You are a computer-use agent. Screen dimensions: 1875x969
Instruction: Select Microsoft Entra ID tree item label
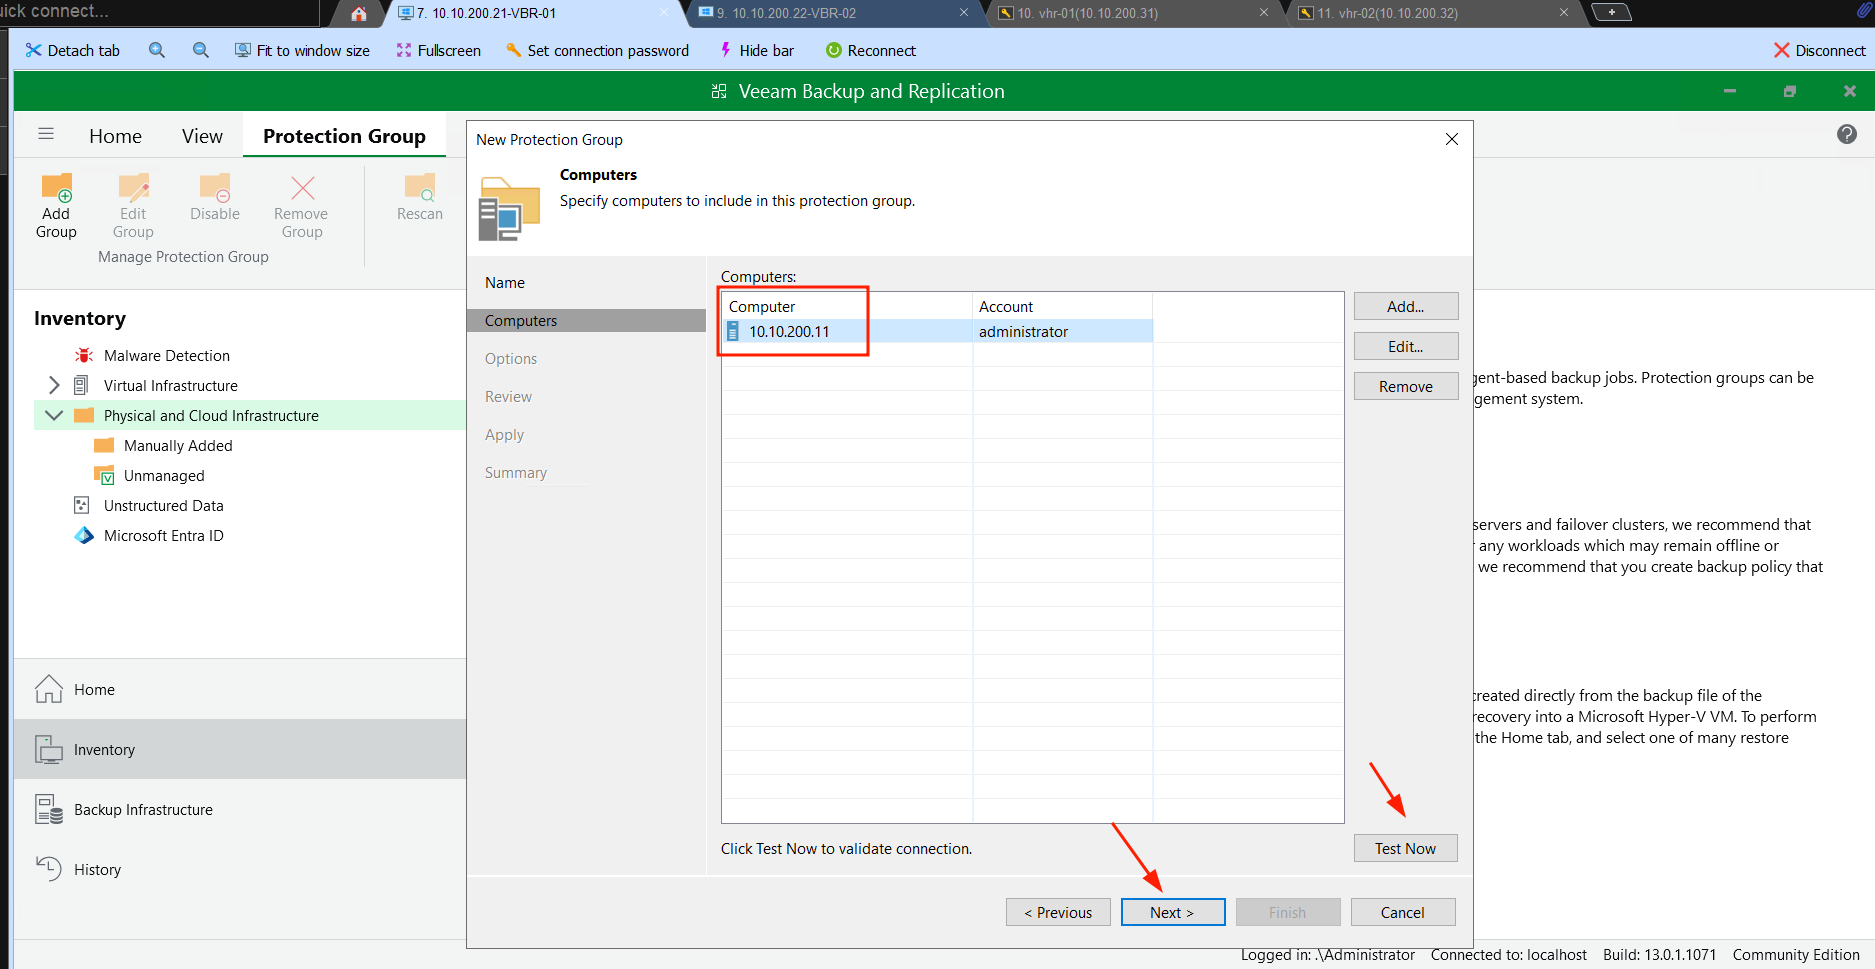tap(164, 535)
